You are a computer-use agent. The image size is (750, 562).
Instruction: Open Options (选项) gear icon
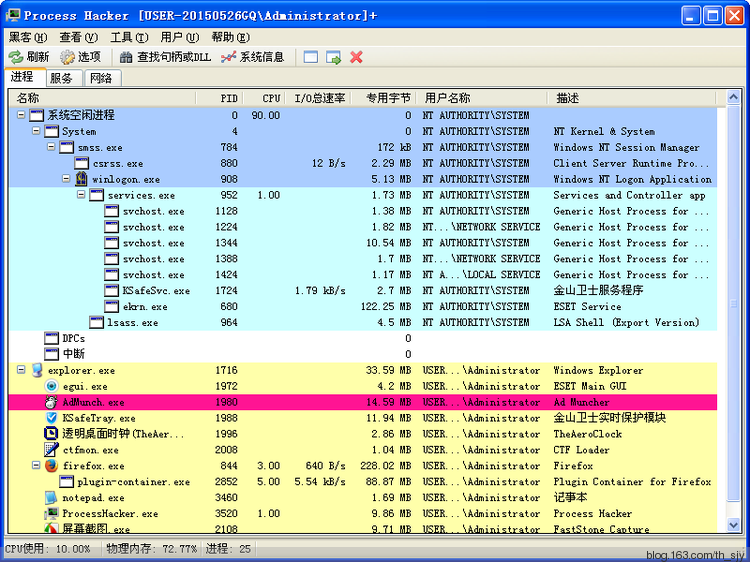click(x=67, y=57)
